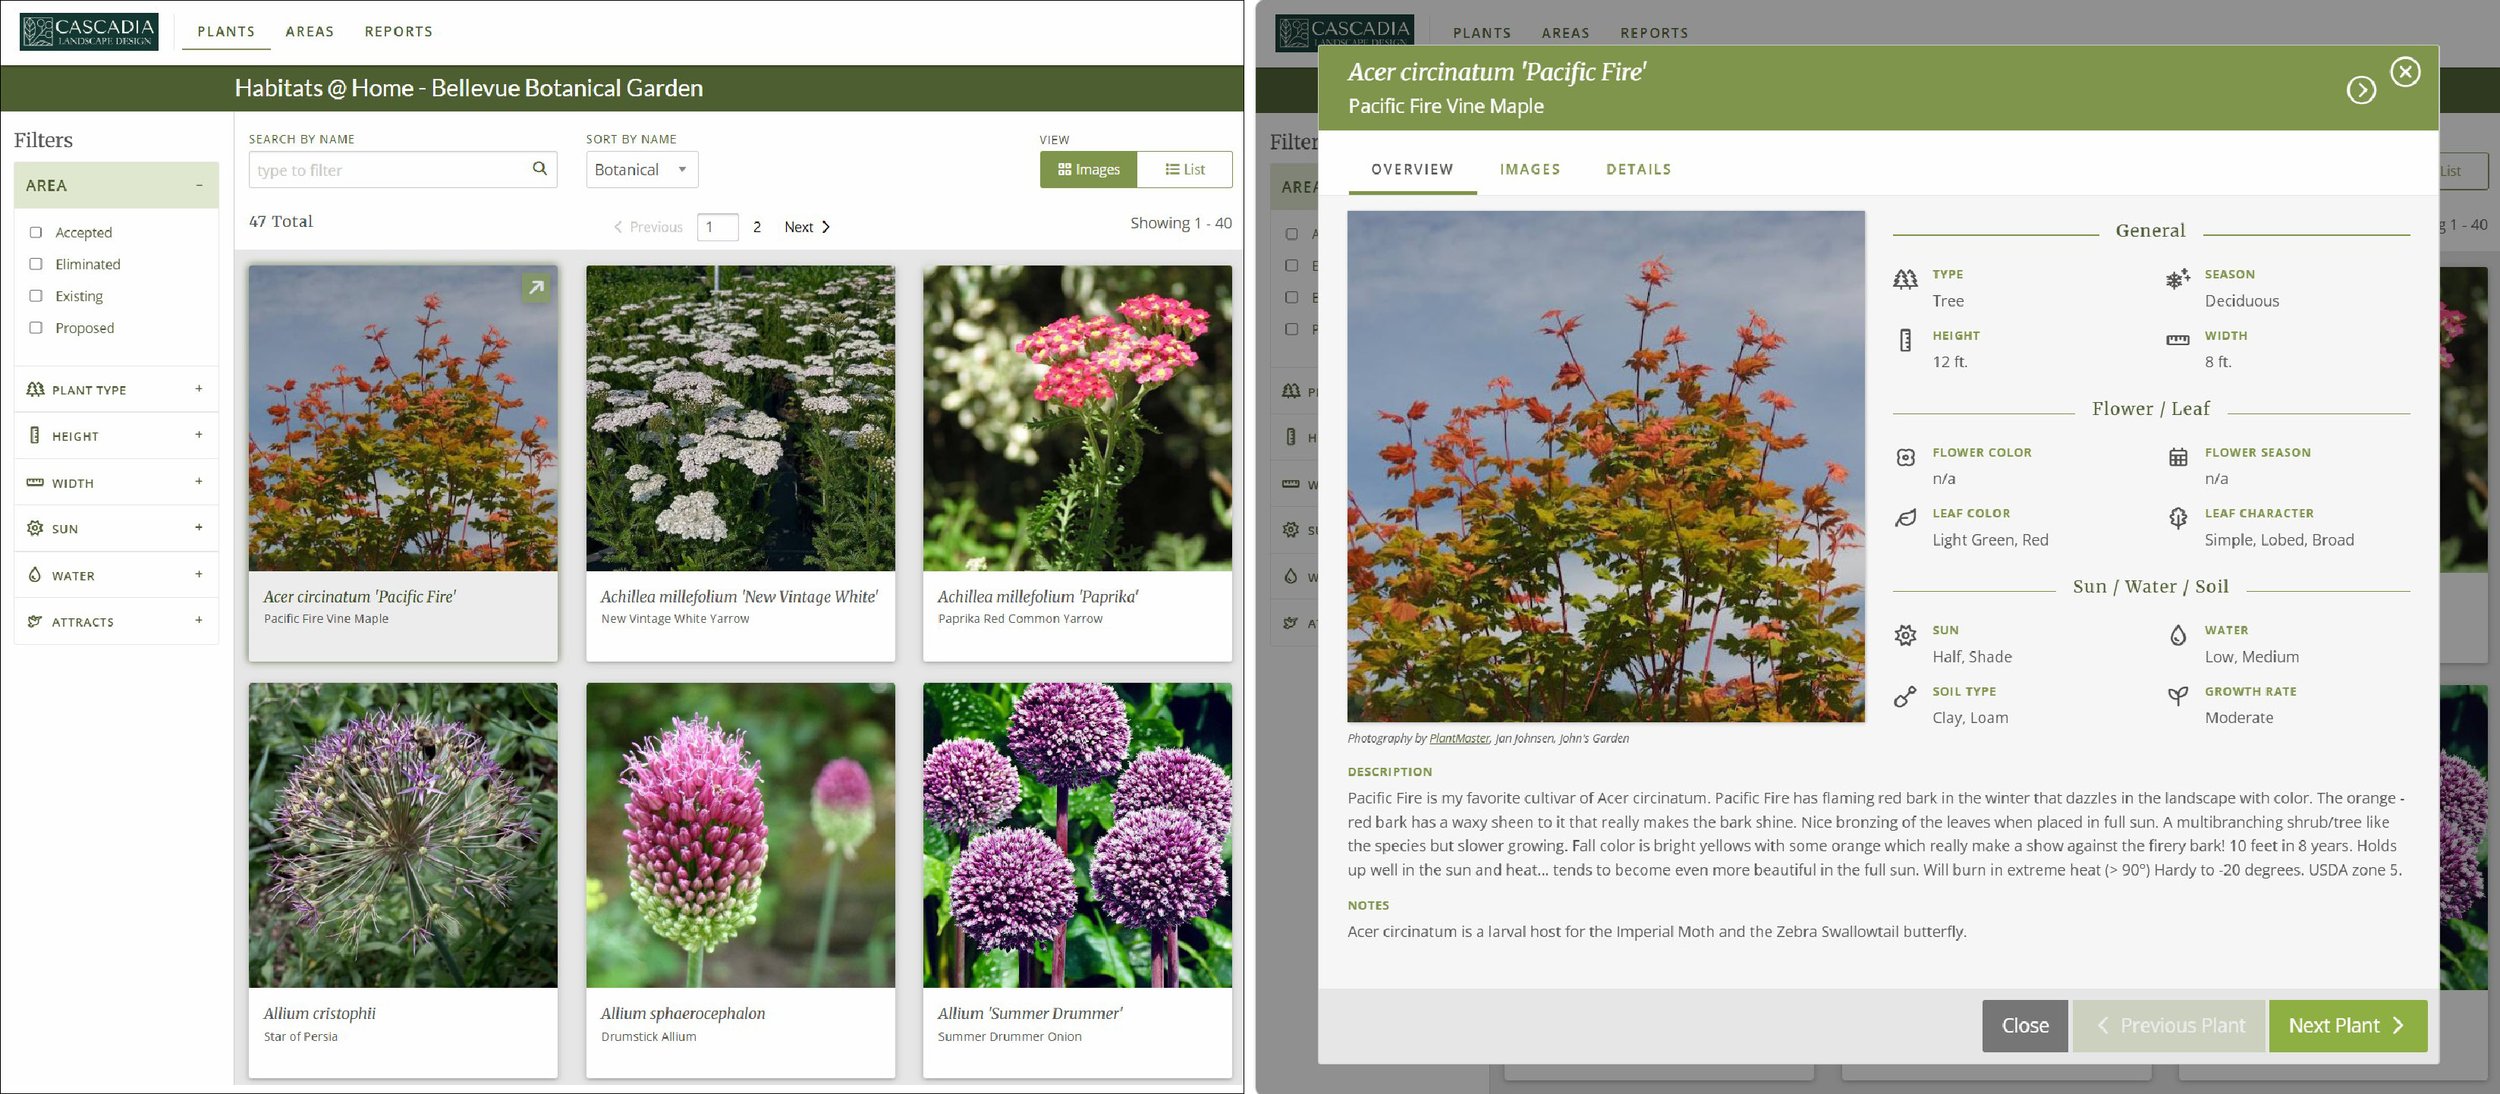This screenshot has height=1094, width=2500.
Task: Go to Next page of plants
Action: click(x=807, y=227)
